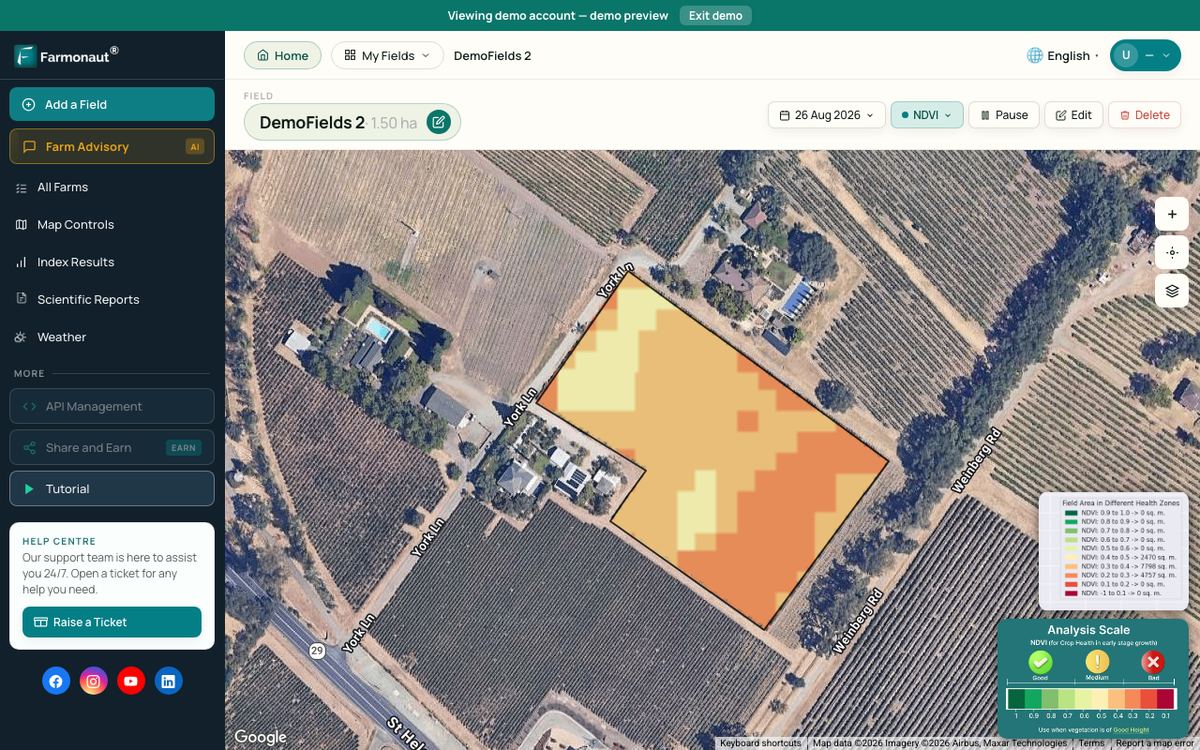Click the Farmonaut logo icon
Screen dimensions: 1200x750
(x=25, y=56)
